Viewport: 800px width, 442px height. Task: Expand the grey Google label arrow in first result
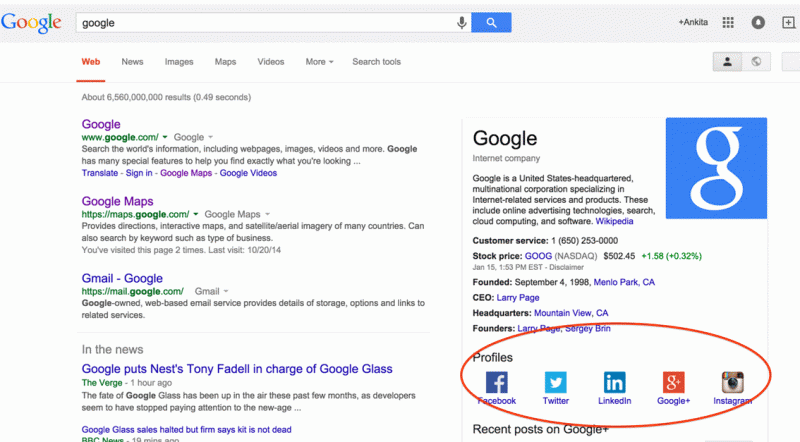coord(210,137)
